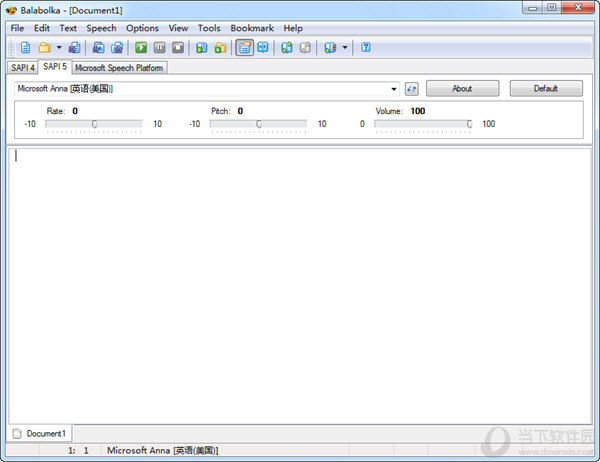This screenshot has width=600, height=462.
Task: Stop speech with the toolbar stop icon
Action: 178,48
